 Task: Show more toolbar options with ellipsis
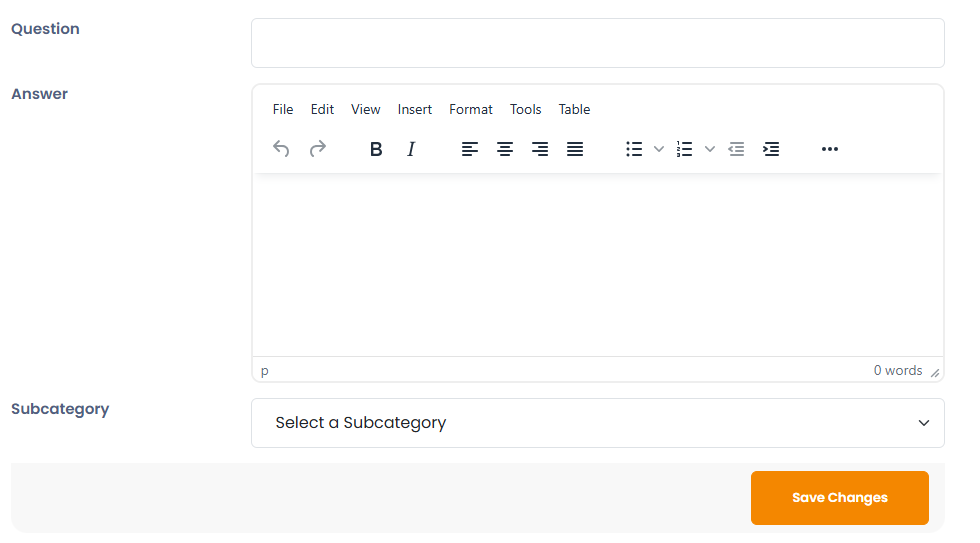[x=829, y=149]
